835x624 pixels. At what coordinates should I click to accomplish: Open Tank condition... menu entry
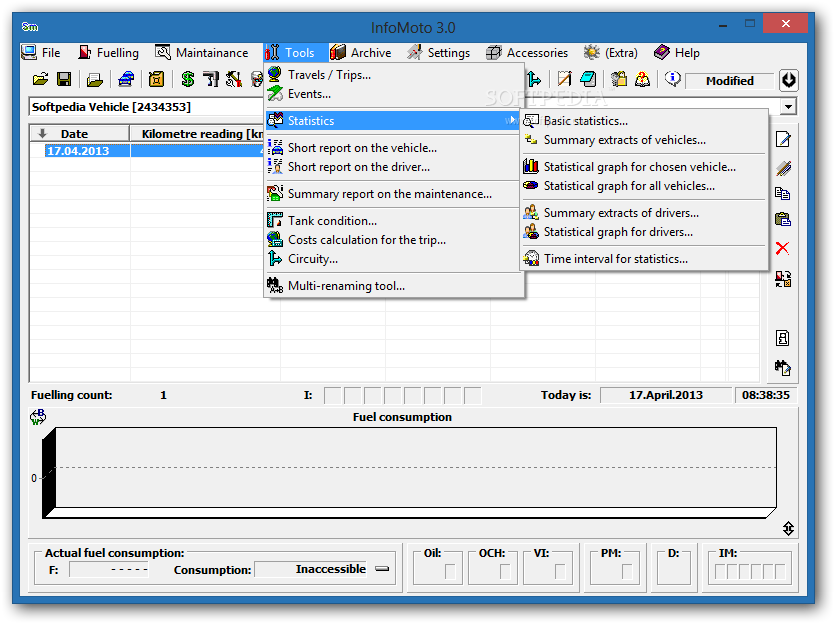tap(394, 220)
